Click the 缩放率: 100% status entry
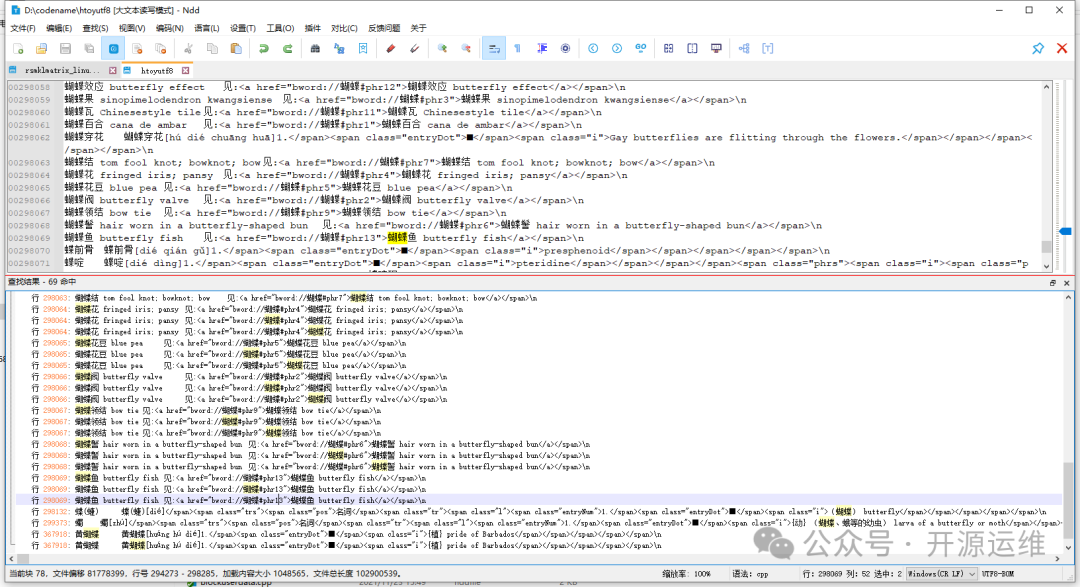The height and width of the screenshot is (587, 1080). [686, 574]
